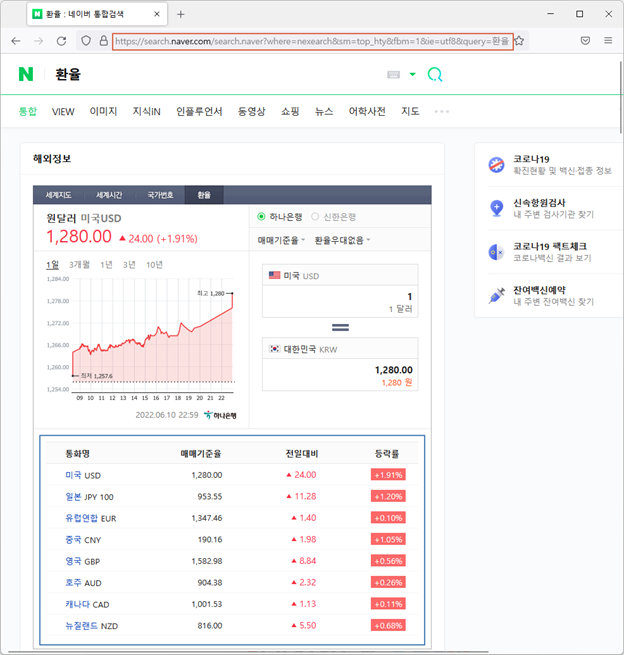The image size is (624, 655).
Task: Click the browser address bar URL
Action: click(x=312, y=41)
